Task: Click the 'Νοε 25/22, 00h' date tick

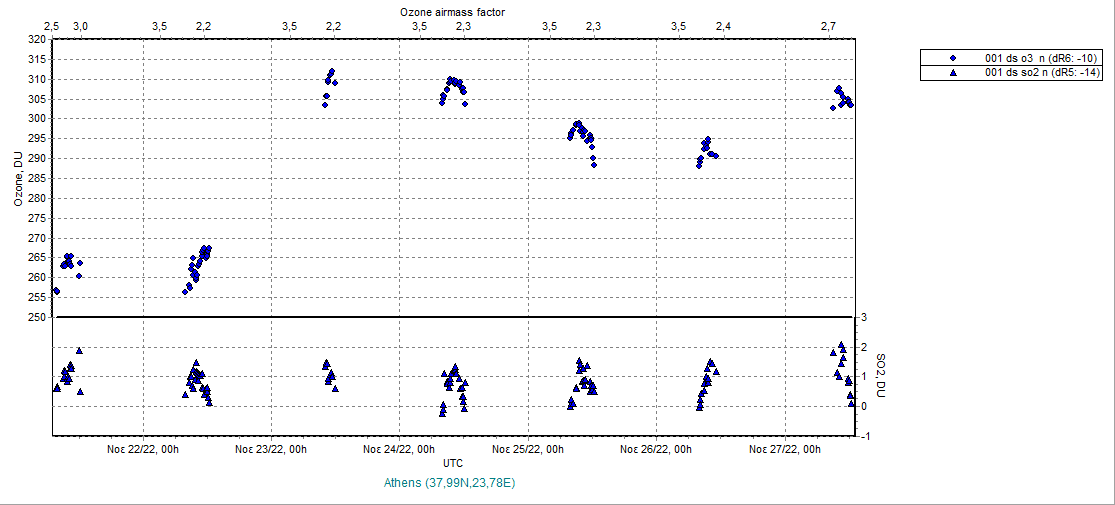Action: click(x=528, y=450)
